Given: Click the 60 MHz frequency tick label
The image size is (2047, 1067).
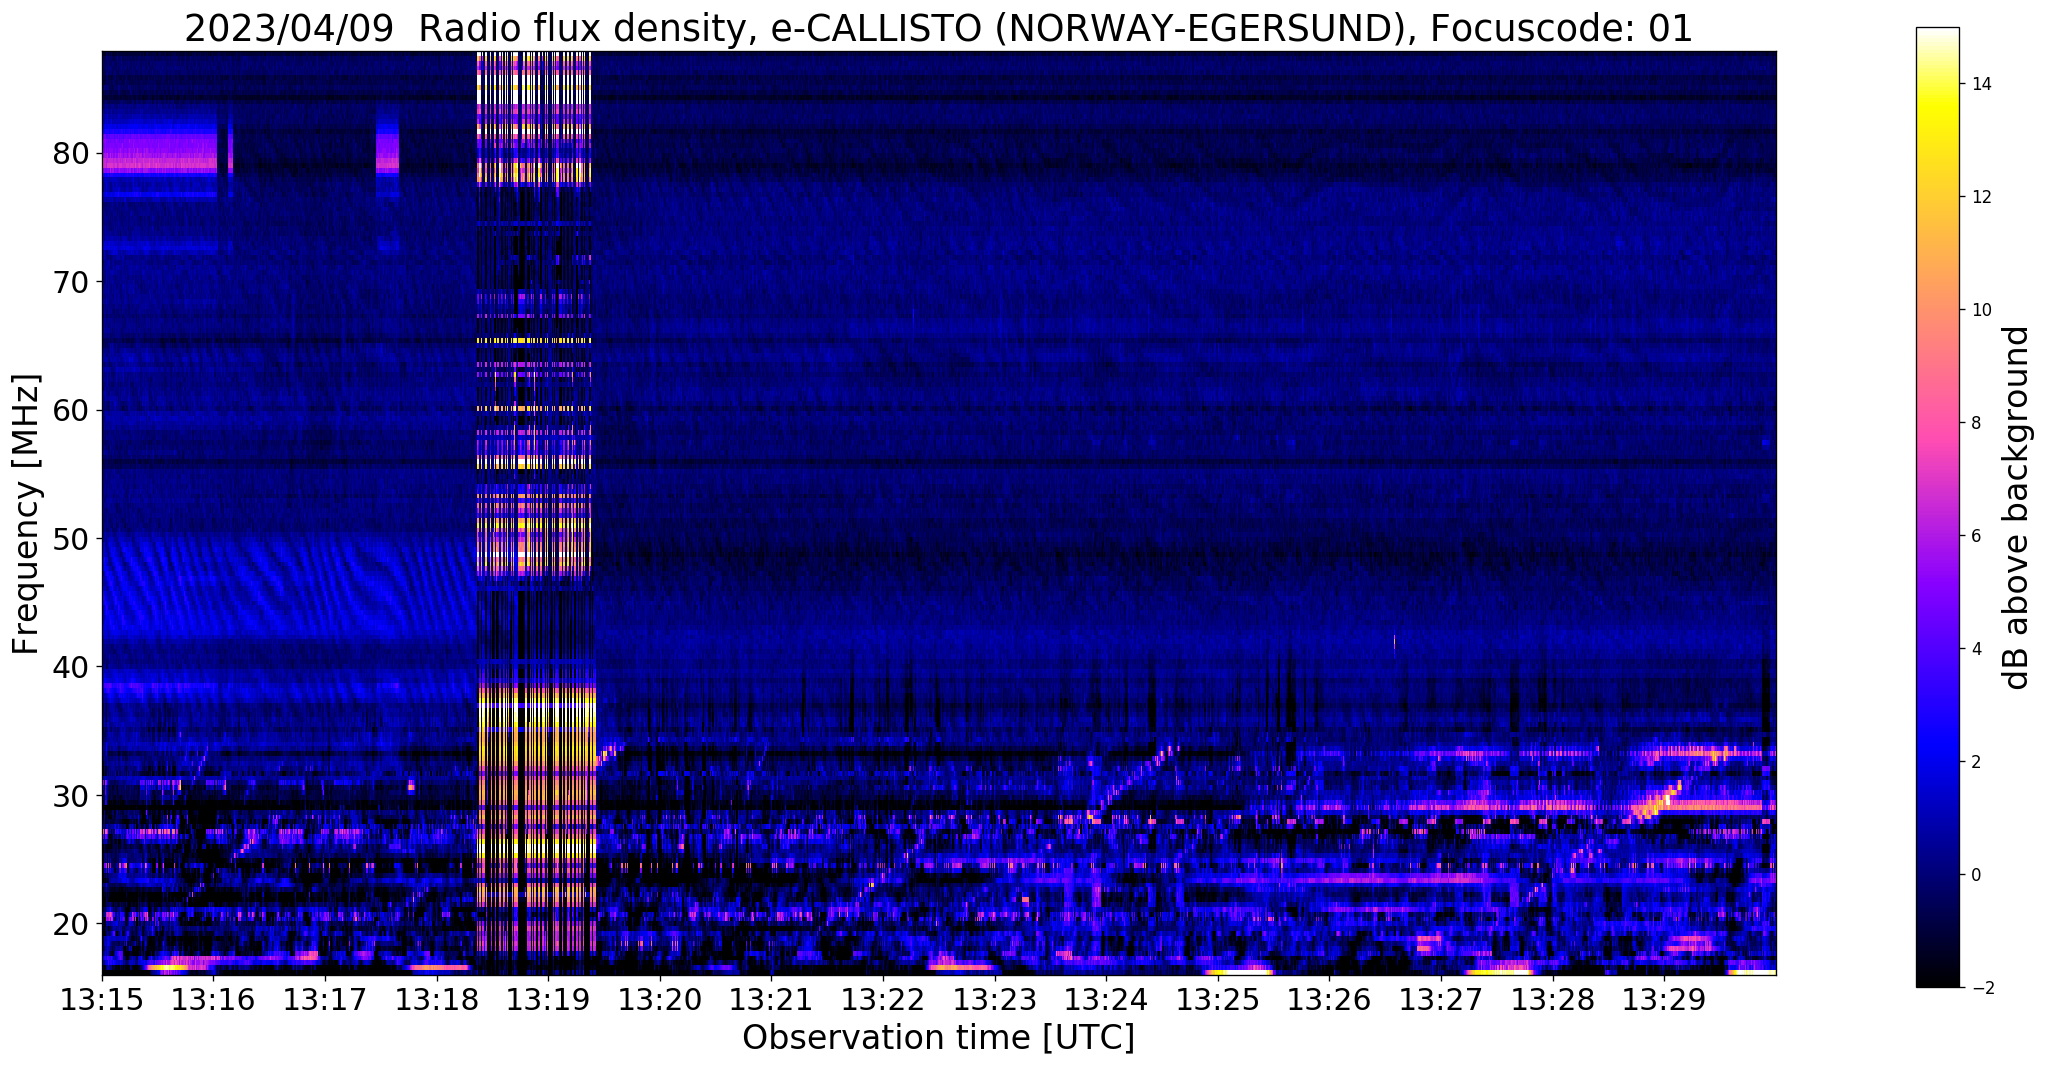Looking at the screenshot, I should coord(70,410).
